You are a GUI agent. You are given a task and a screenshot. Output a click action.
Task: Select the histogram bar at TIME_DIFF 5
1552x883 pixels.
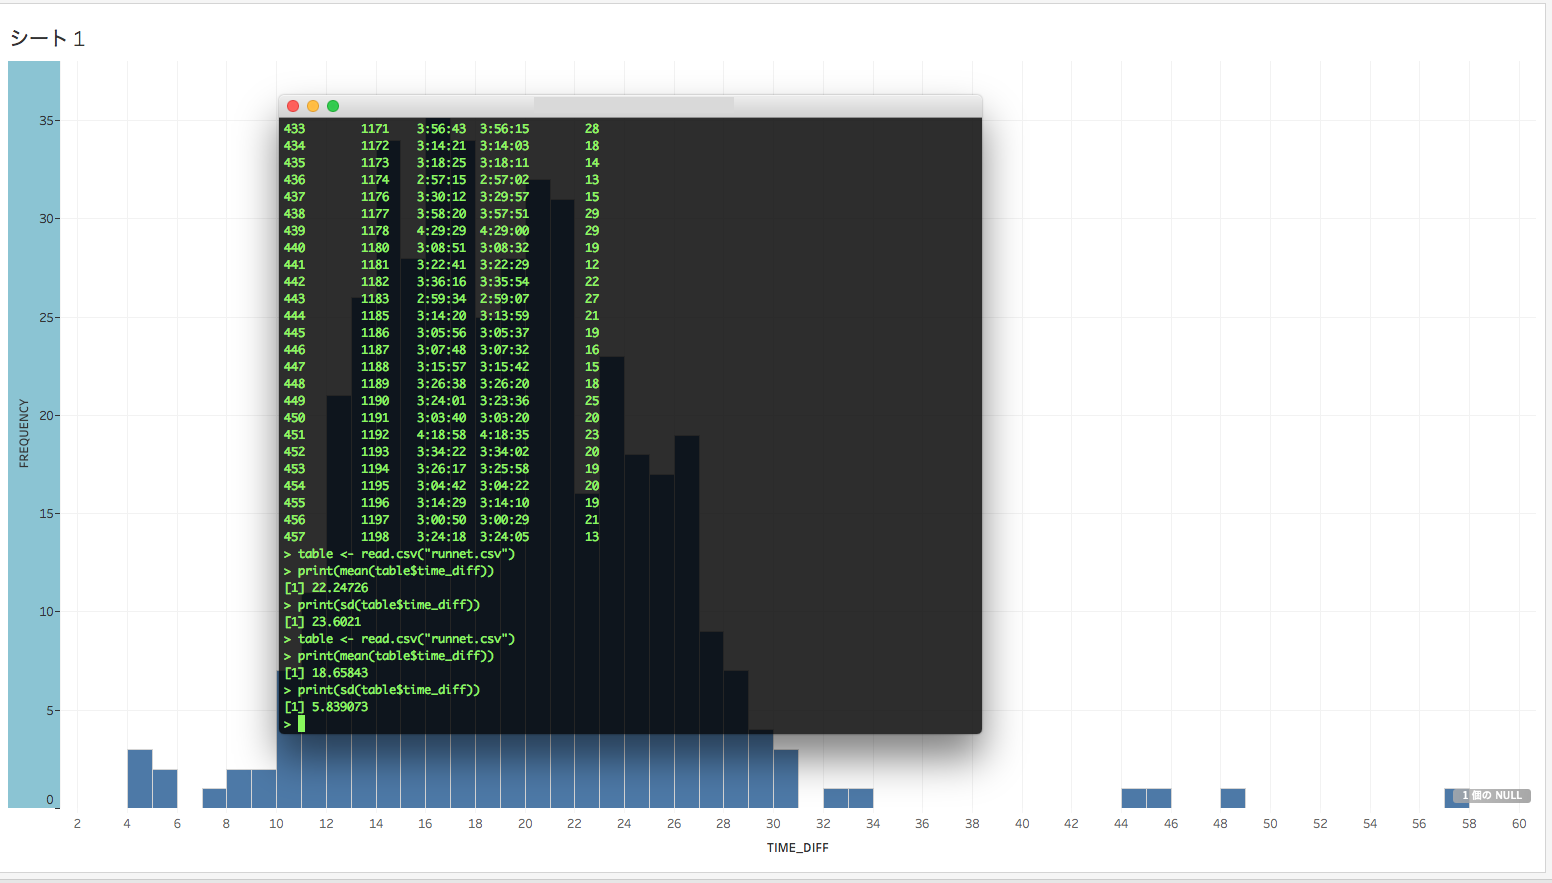(x=165, y=788)
